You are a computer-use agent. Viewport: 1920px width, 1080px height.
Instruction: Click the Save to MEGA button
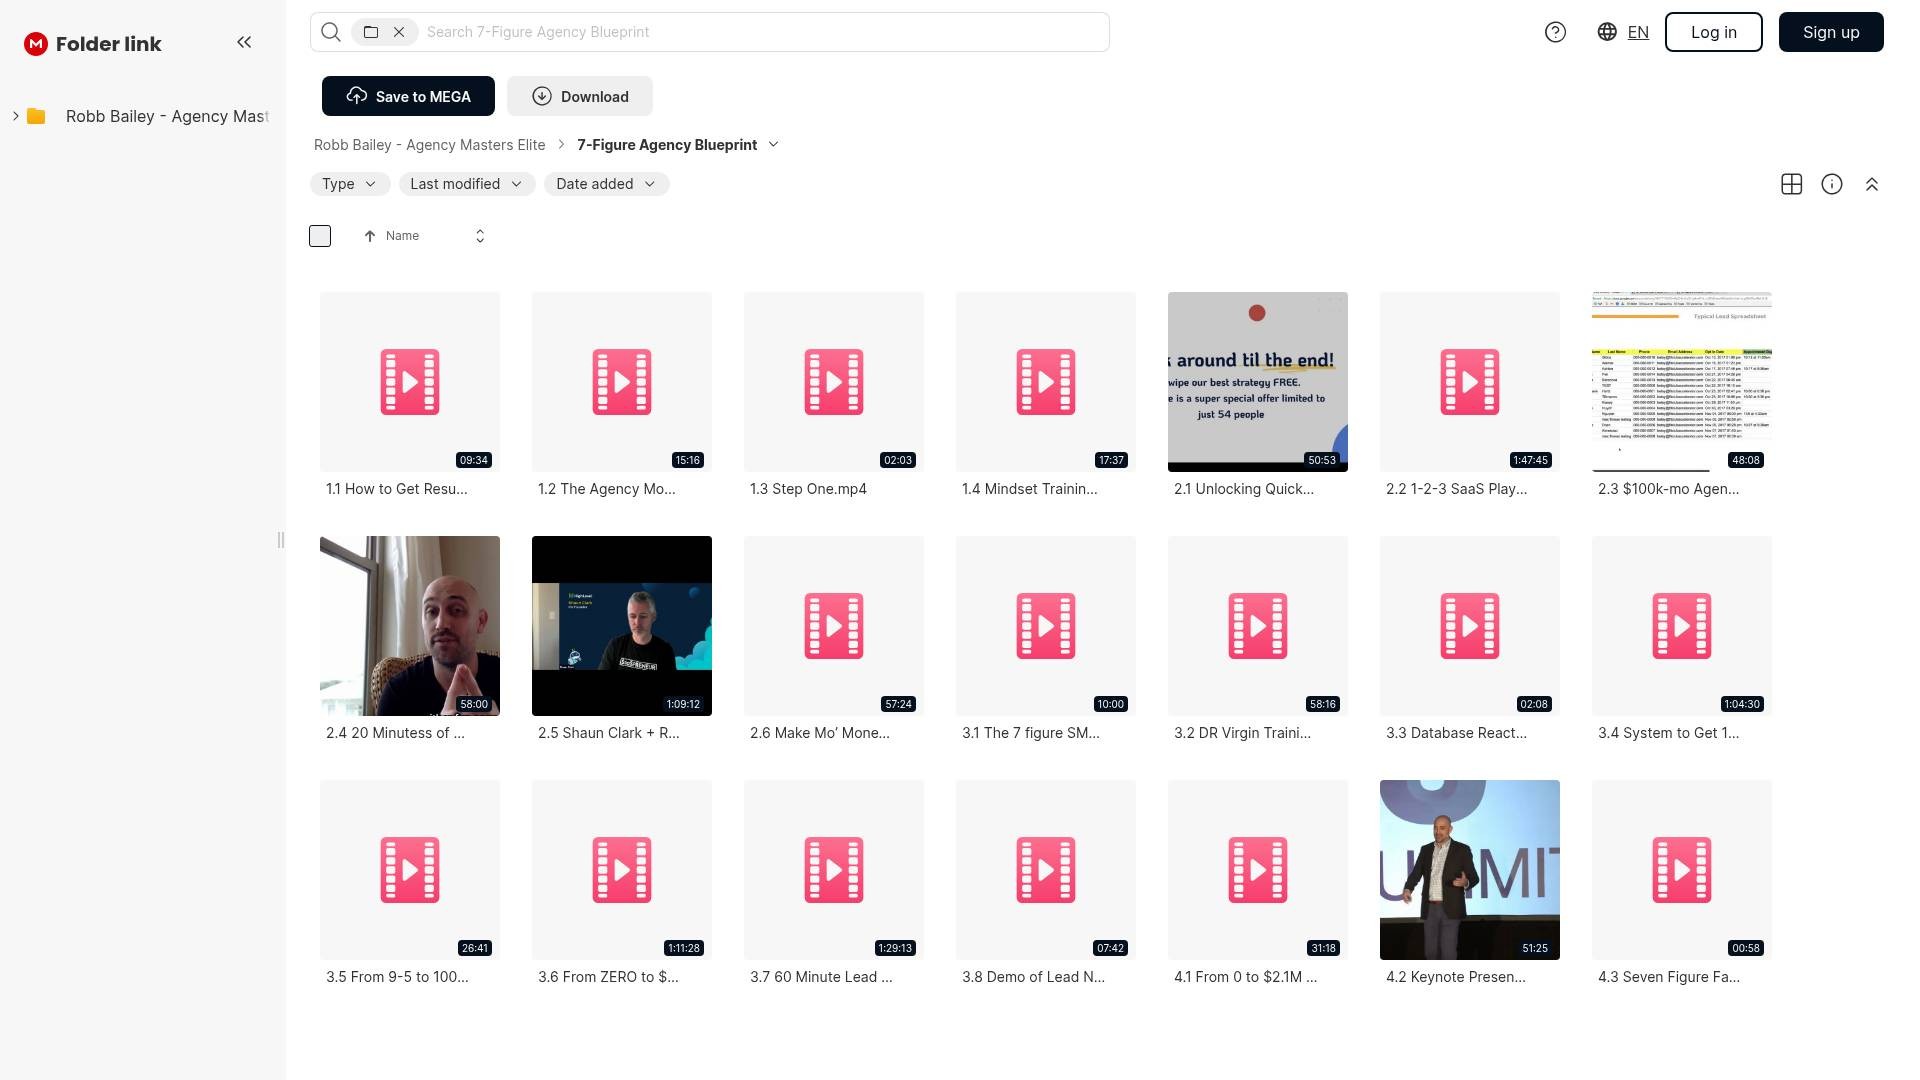tap(408, 96)
